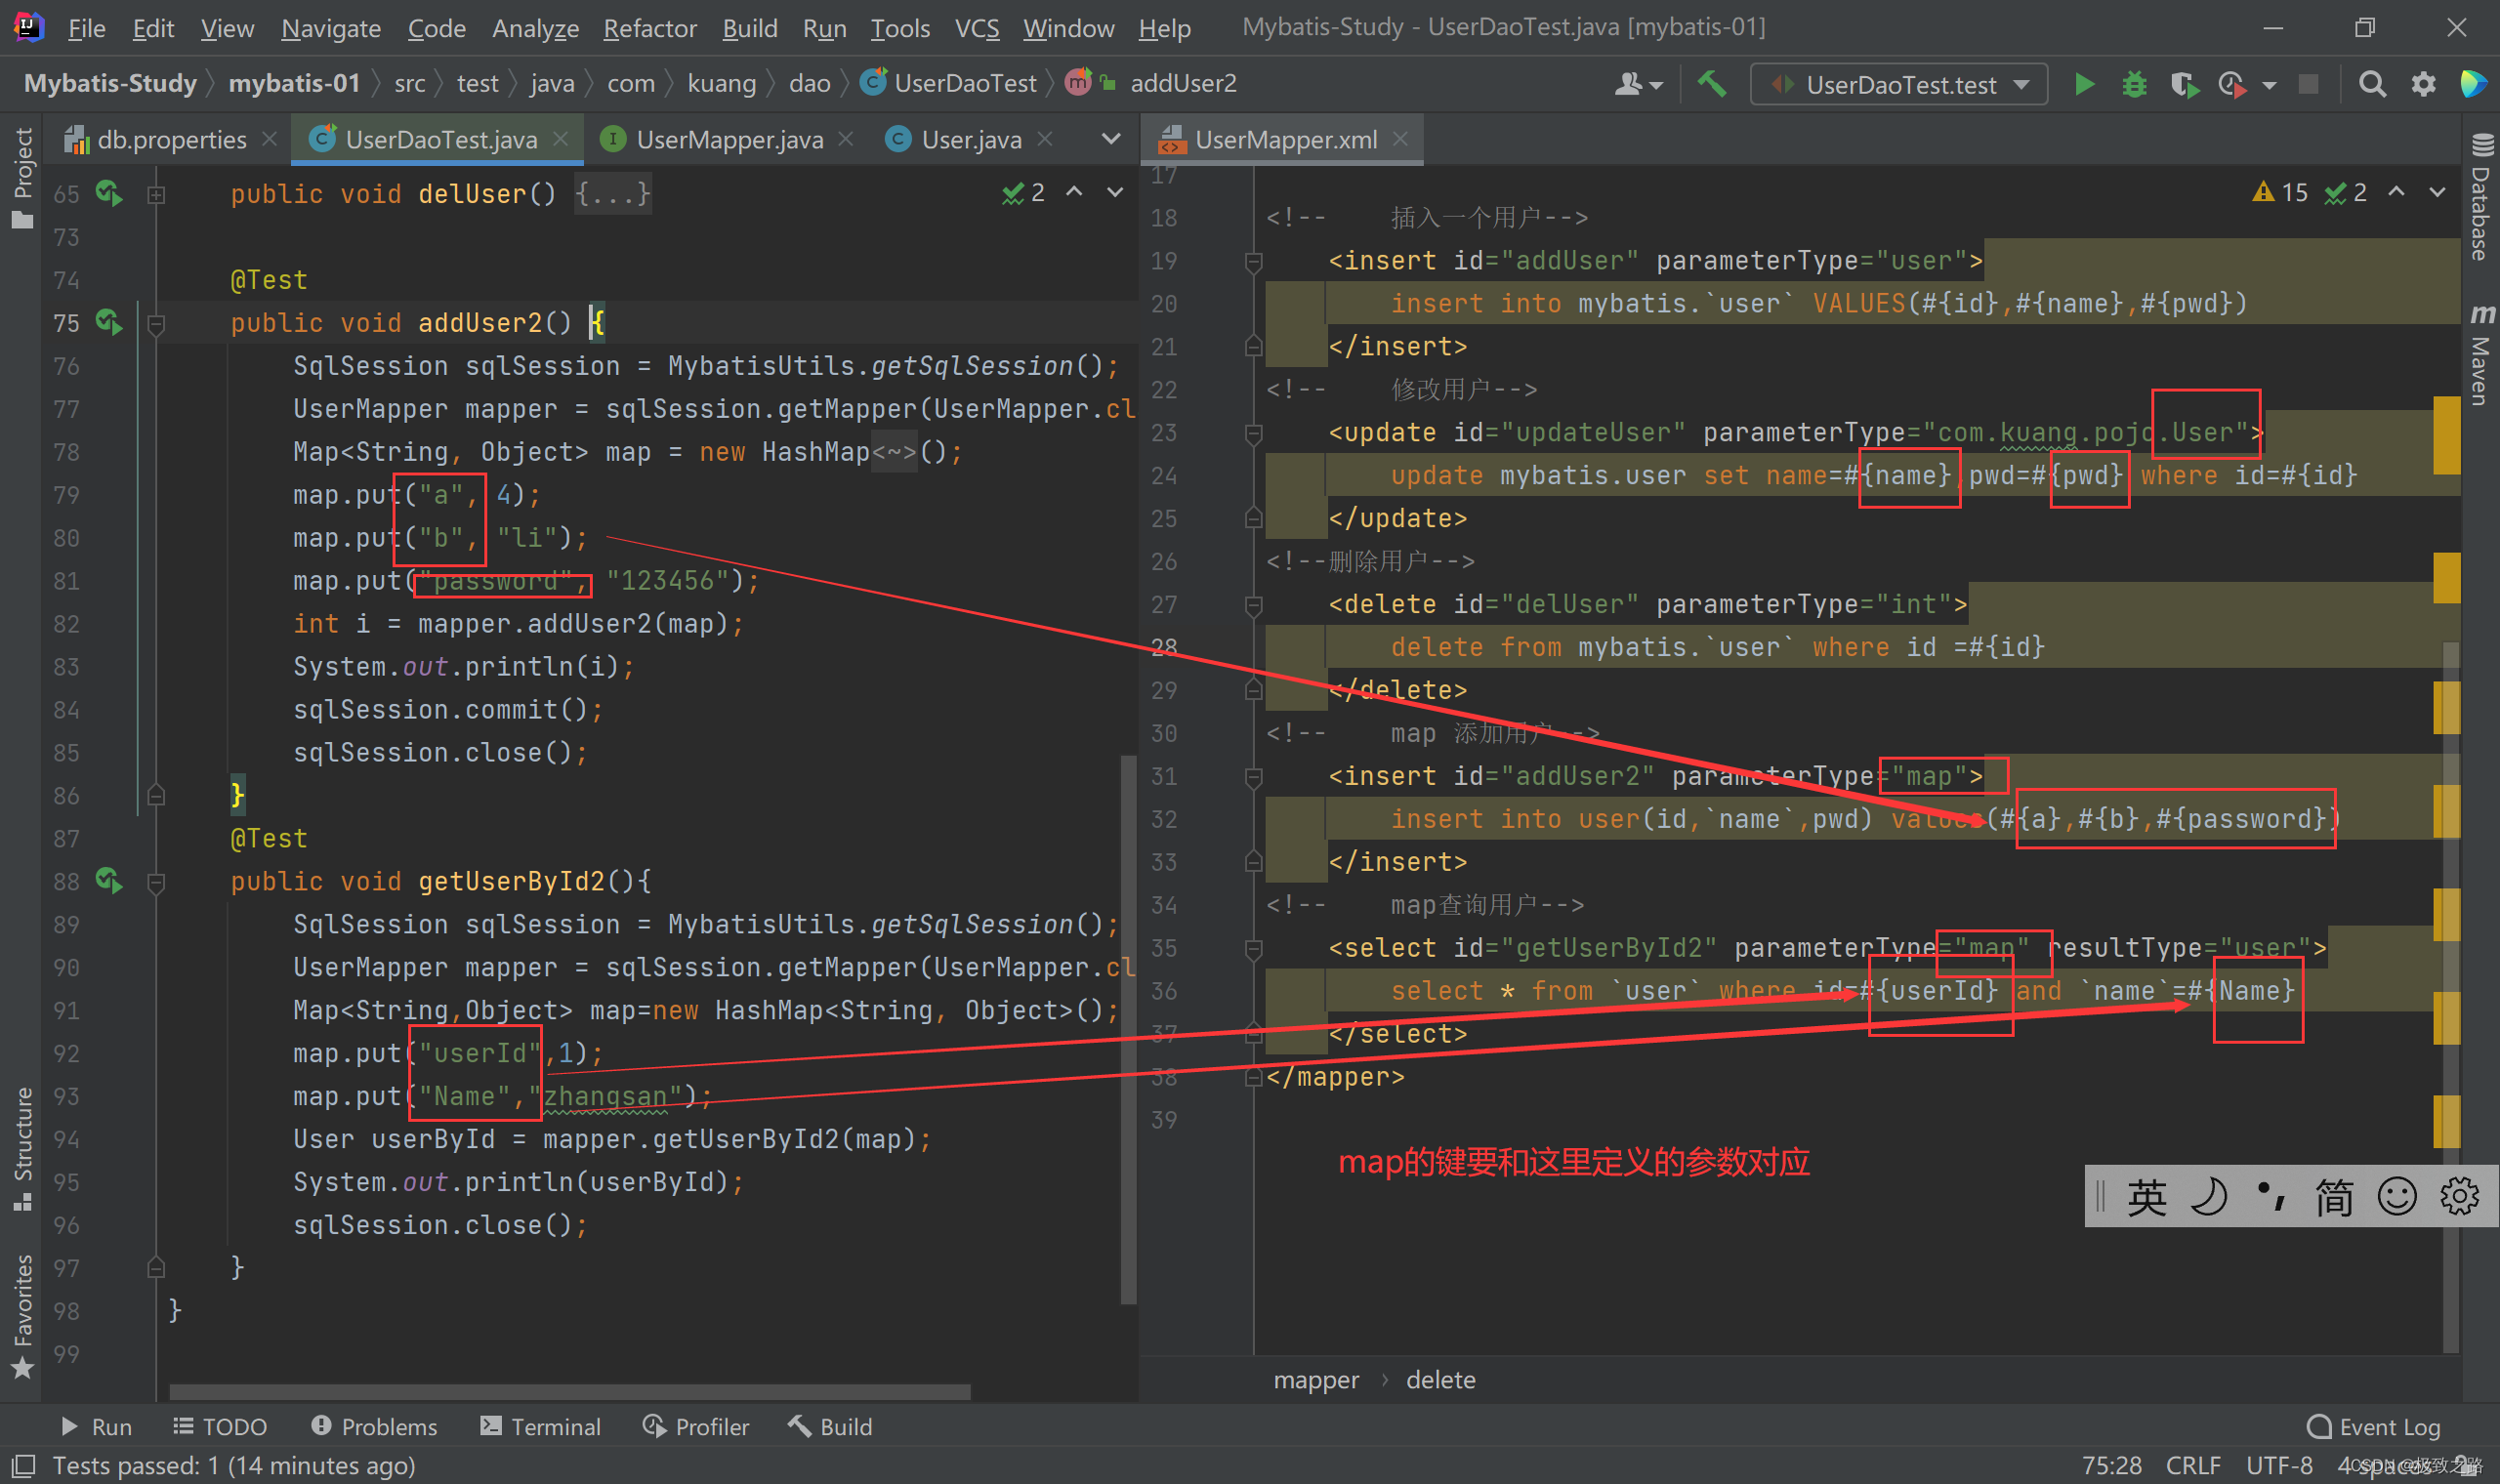The height and width of the screenshot is (1484, 2500).
Task: Run test gutter icon at getUserById2 line 88
Action: 108,880
